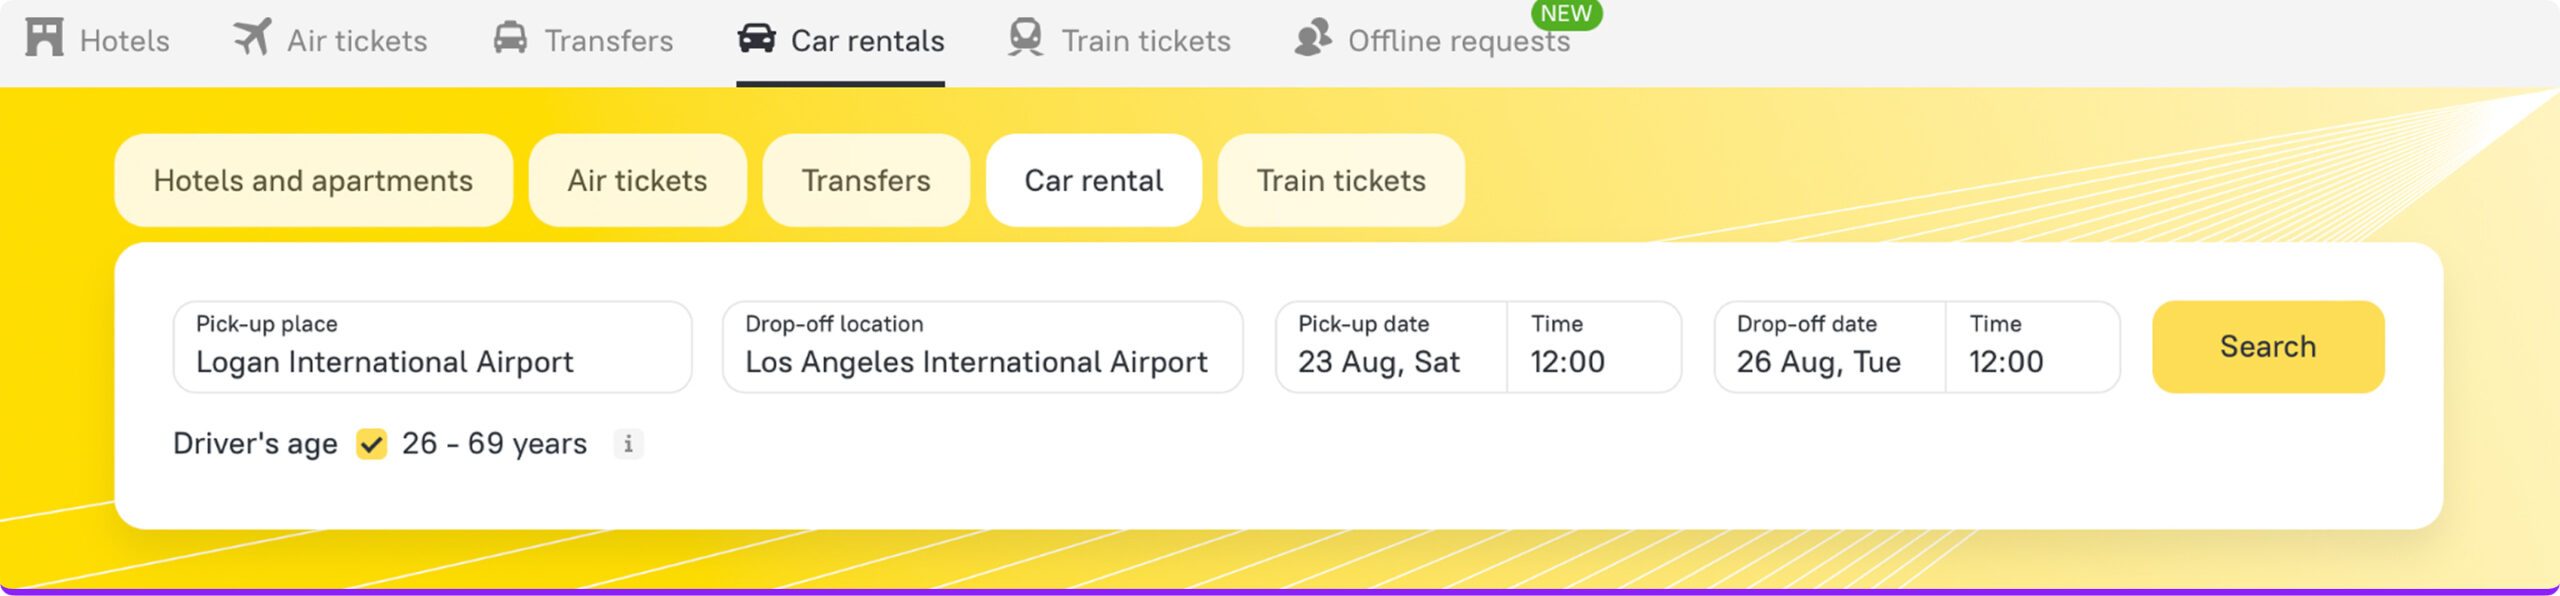Select the Transfers pill tab

[866, 181]
